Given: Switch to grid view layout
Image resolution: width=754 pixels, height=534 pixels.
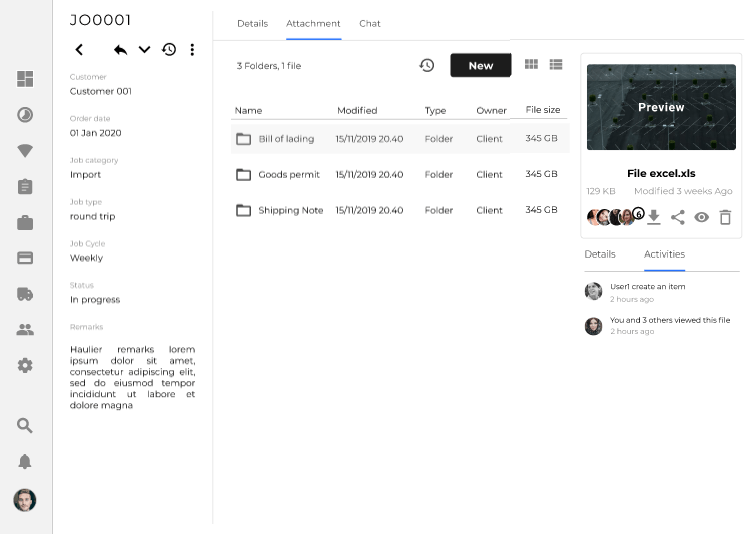Looking at the screenshot, I should [x=531, y=65].
